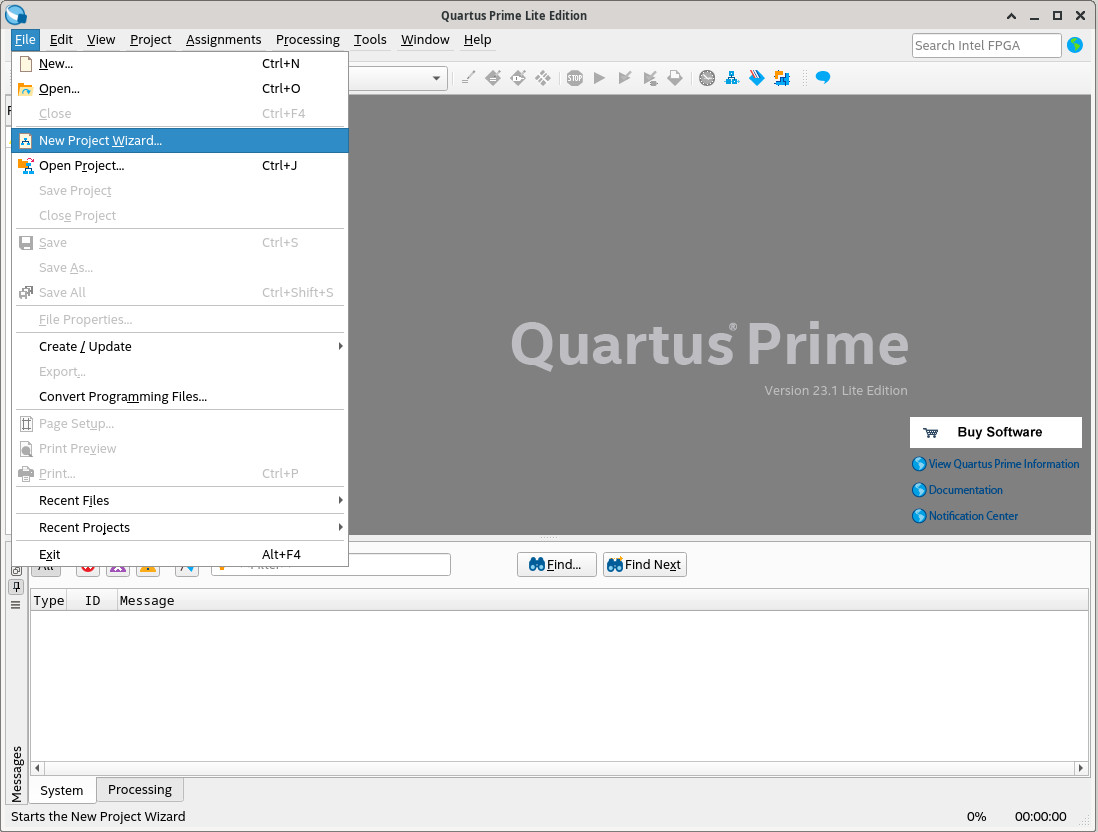
Task: Click the float window icon above pin
Action: coord(16,571)
